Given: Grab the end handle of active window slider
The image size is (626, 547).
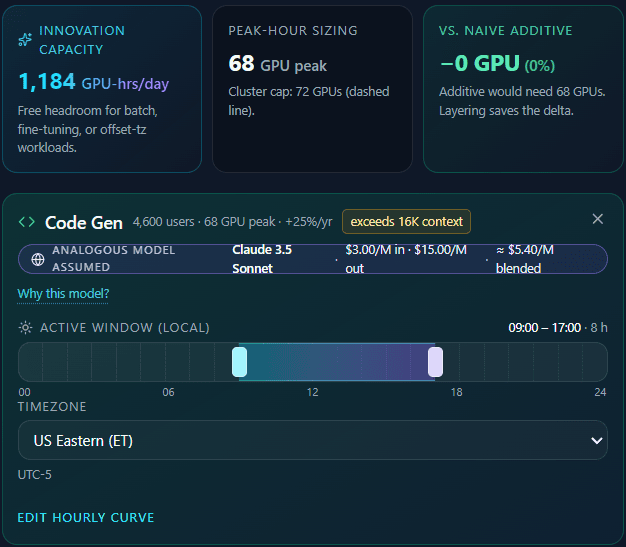Looking at the screenshot, I should click(435, 362).
